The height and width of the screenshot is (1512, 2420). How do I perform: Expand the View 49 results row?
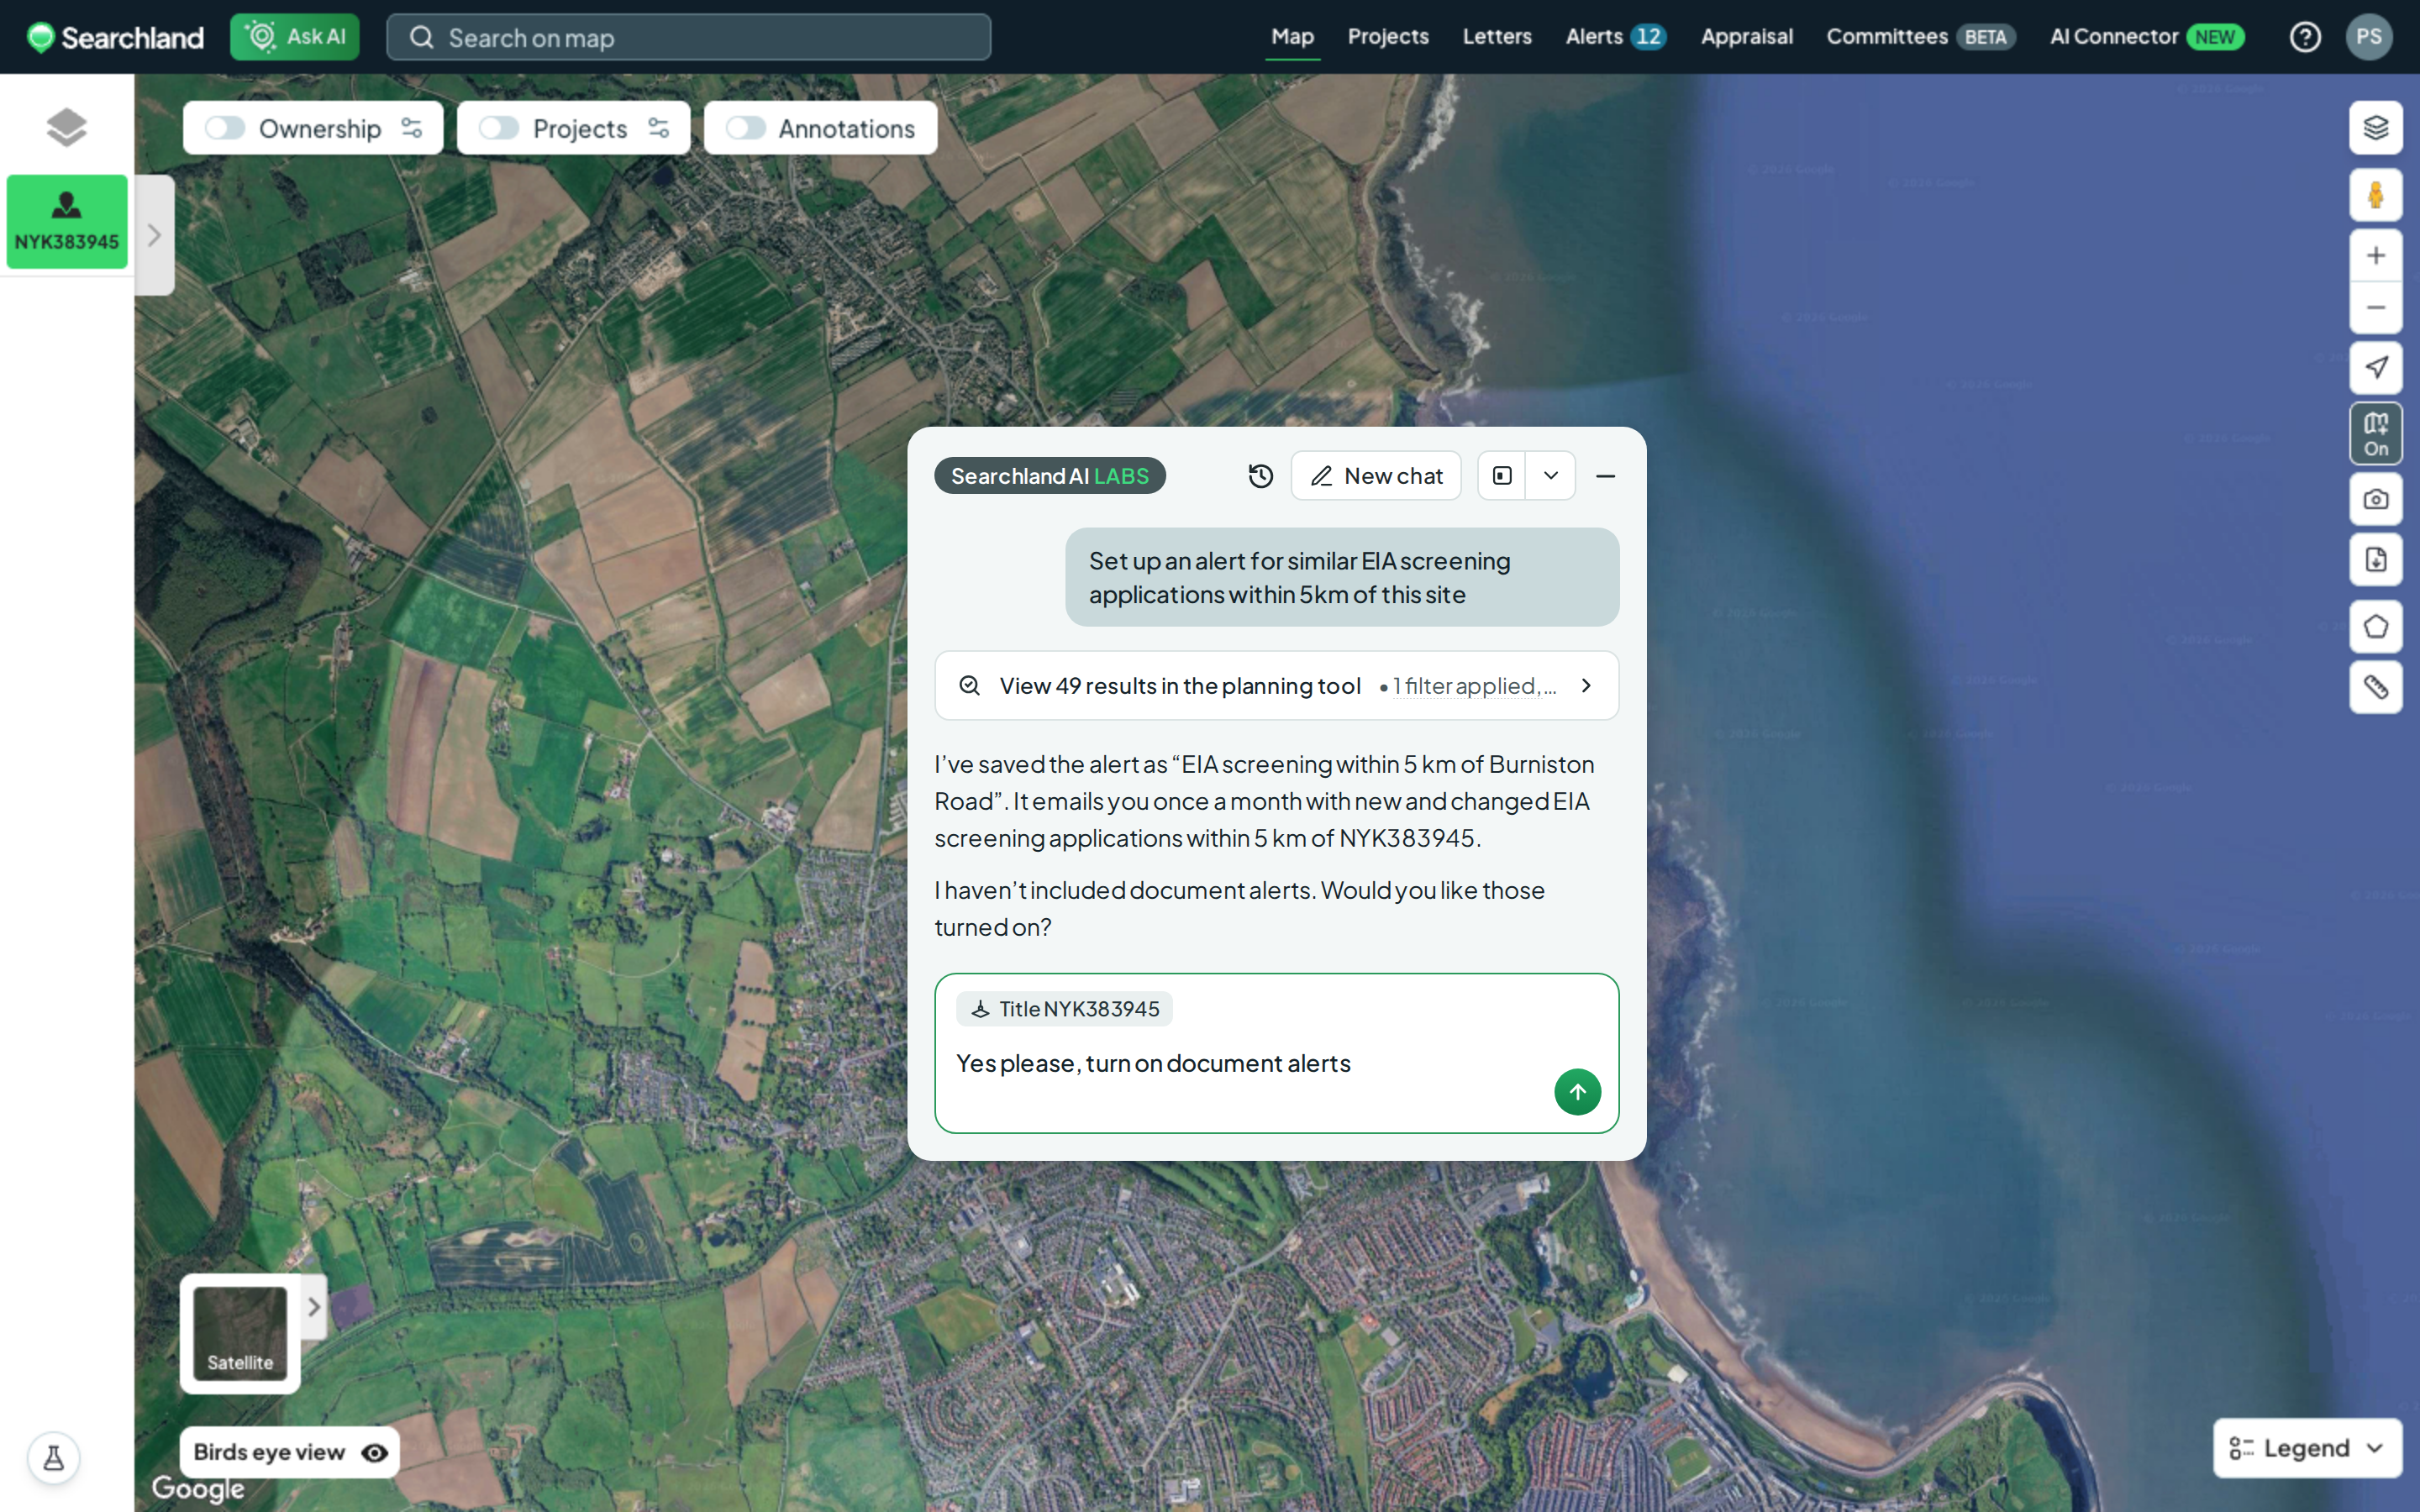click(x=1276, y=686)
